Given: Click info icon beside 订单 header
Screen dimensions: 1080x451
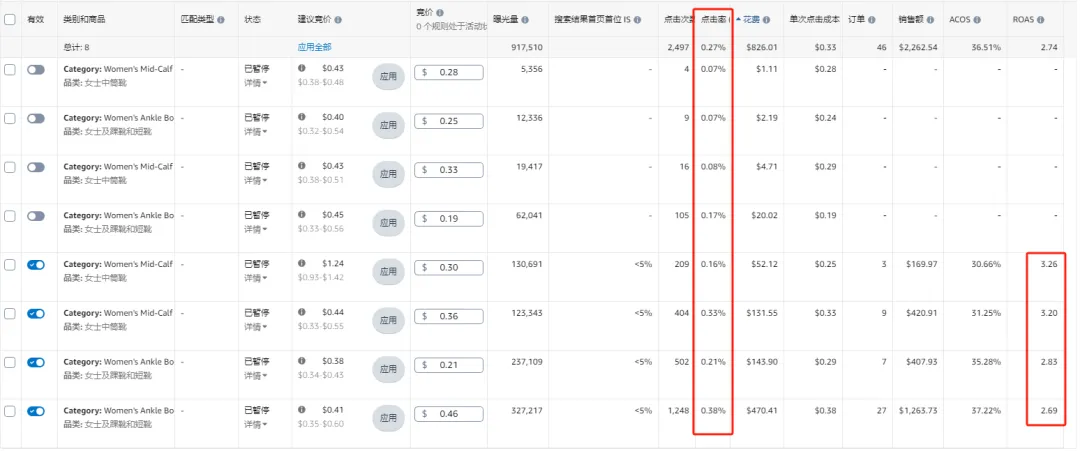Looking at the screenshot, I should pos(873,20).
